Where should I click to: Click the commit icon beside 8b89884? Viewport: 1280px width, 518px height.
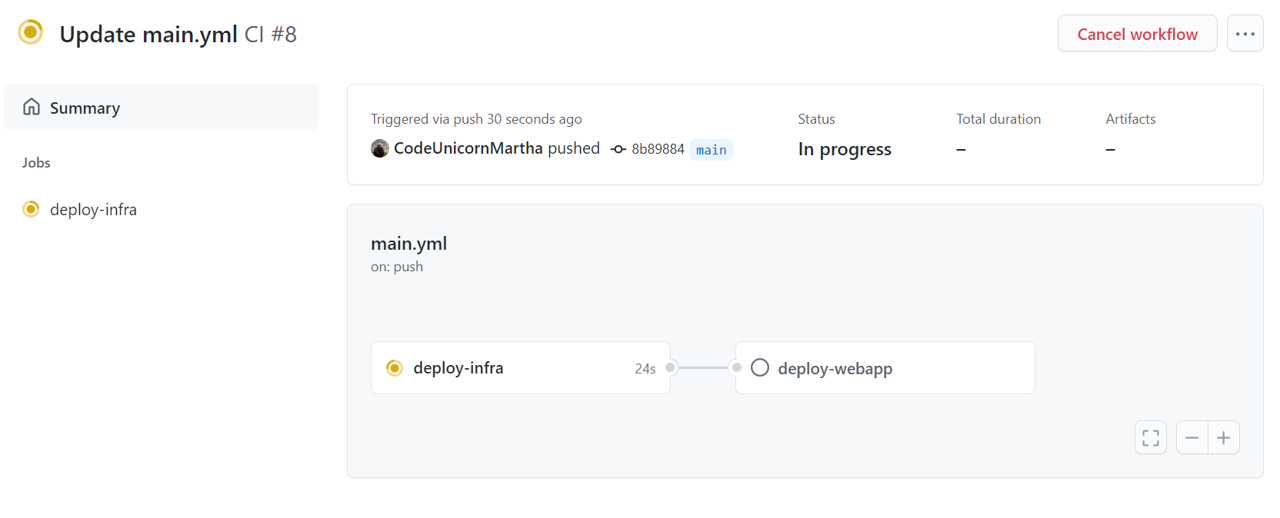point(618,150)
